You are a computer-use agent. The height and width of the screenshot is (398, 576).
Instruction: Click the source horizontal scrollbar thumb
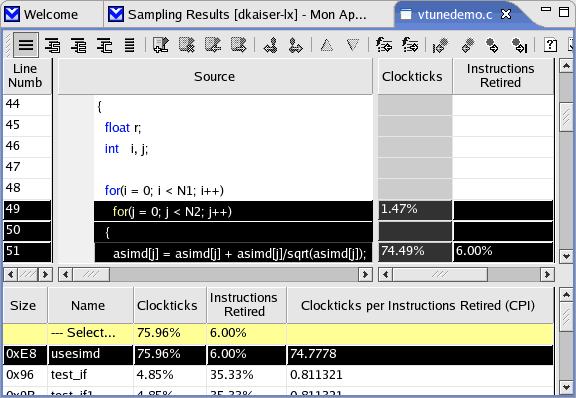[x=91, y=275]
